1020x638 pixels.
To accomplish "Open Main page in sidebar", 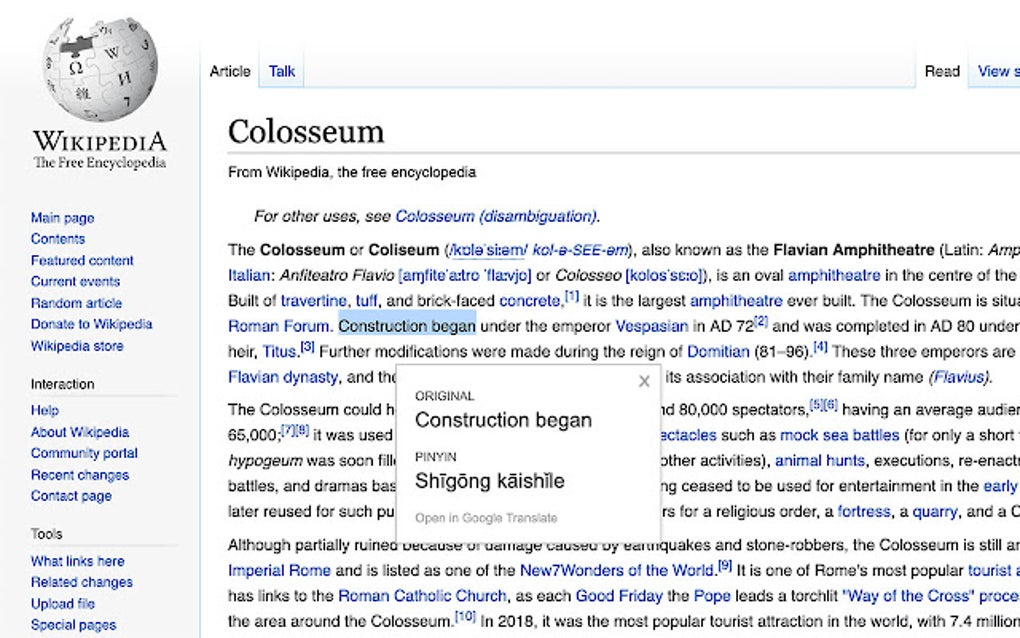I will [62, 218].
